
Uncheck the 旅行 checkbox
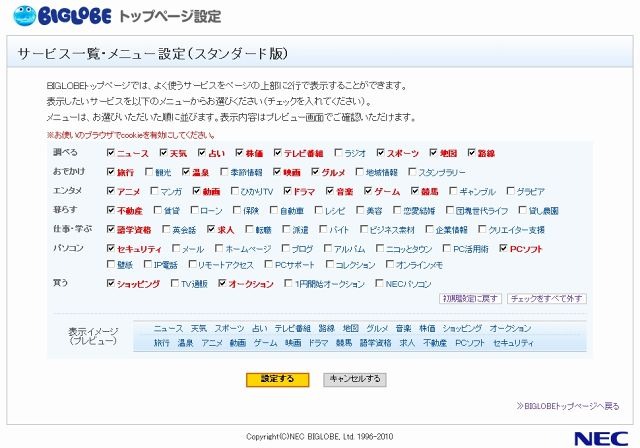tap(110, 171)
